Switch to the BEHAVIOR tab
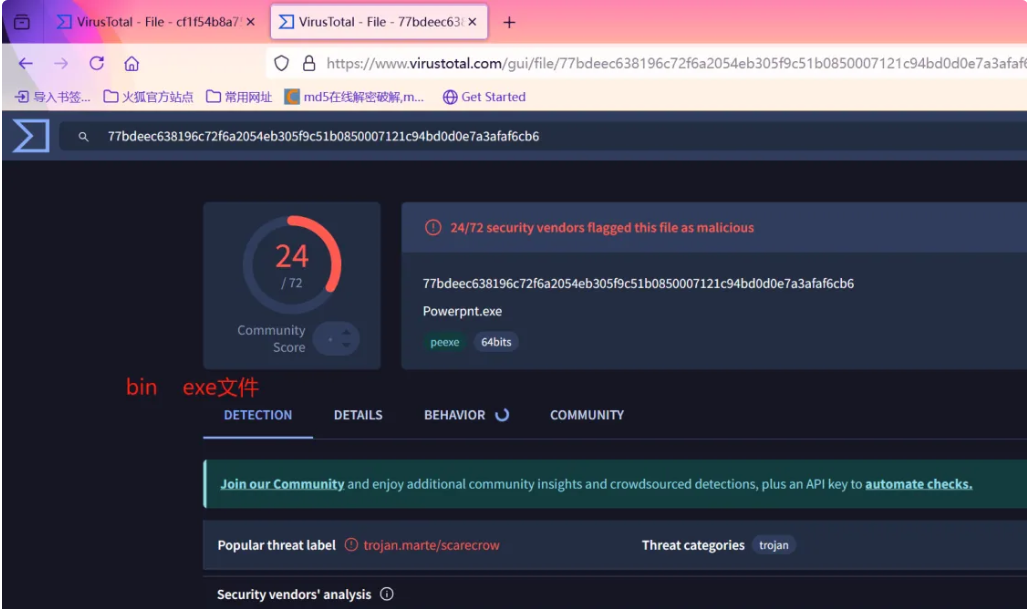This screenshot has height=609, width=1027. click(455, 415)
